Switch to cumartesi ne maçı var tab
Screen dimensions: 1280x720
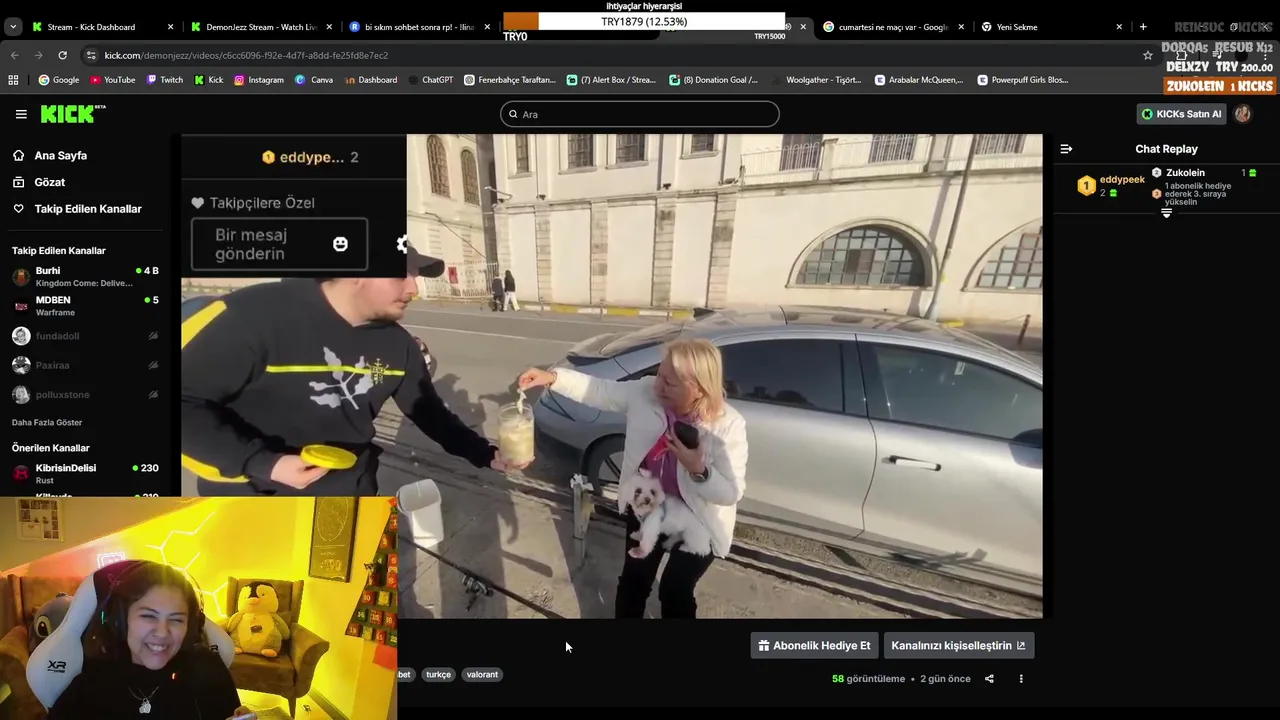pyautogui.click(x=893, y=27)
